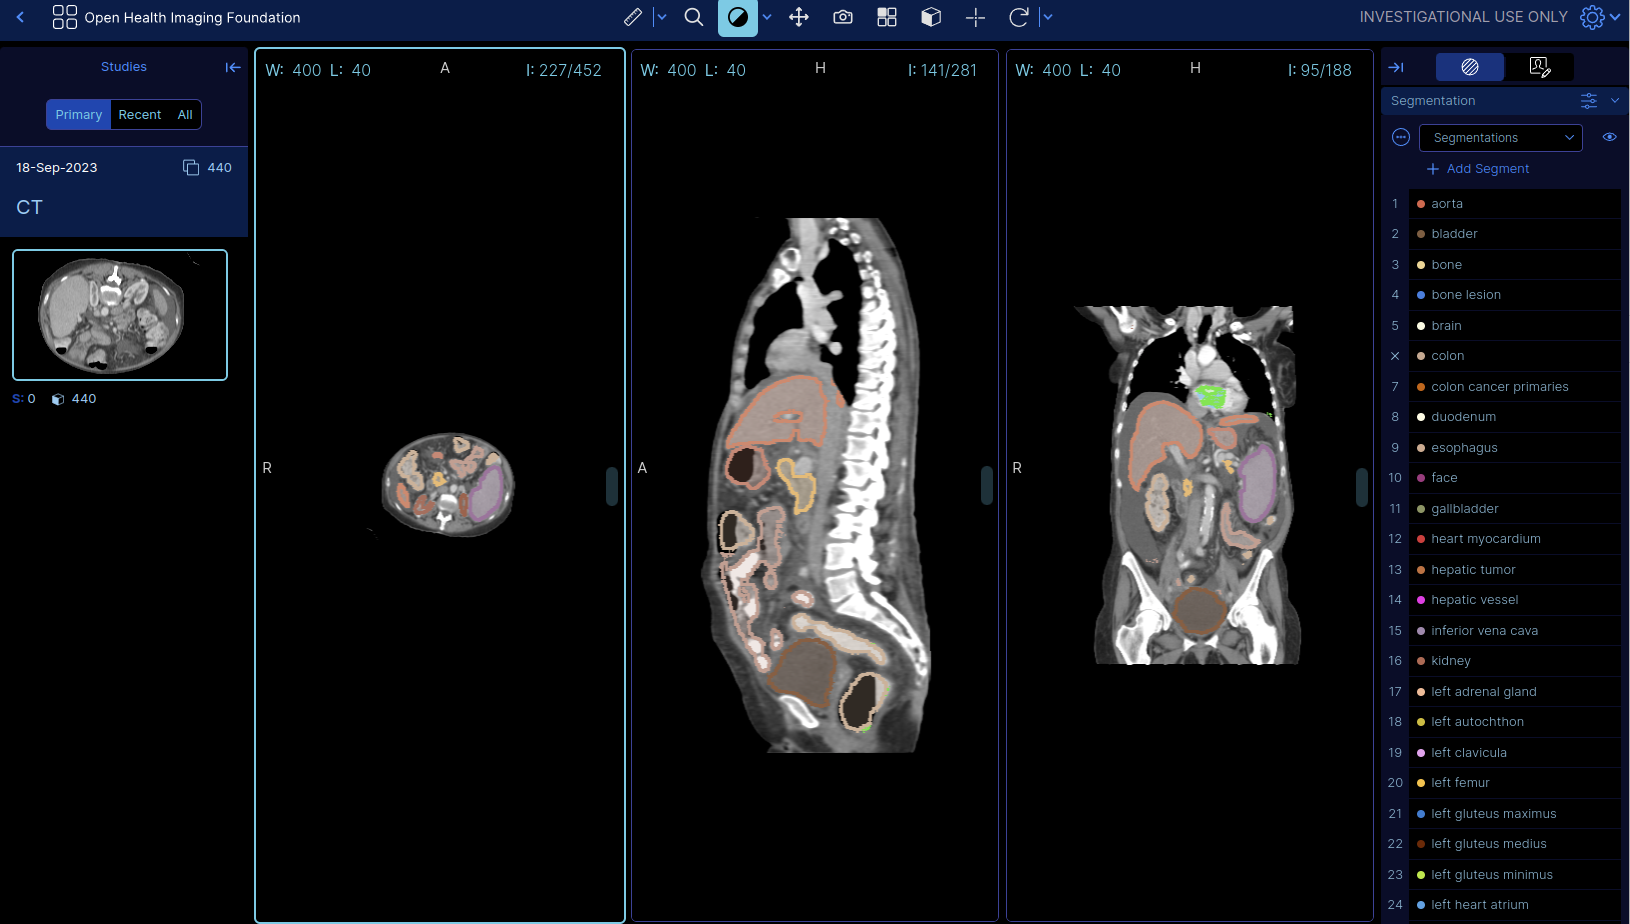Click the Reset view icon

pos(1018,17)
